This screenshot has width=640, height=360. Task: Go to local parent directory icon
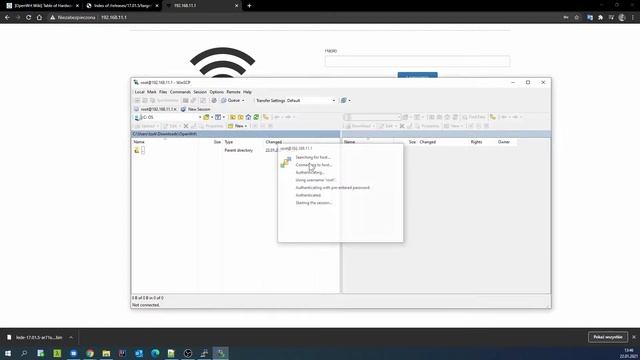pos(233,117)
